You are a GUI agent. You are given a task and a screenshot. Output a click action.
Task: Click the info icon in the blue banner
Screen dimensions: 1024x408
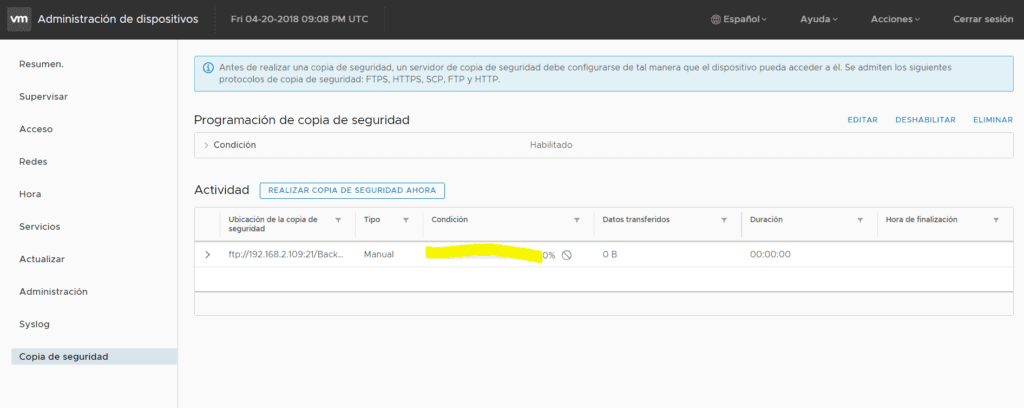point(208,68)
